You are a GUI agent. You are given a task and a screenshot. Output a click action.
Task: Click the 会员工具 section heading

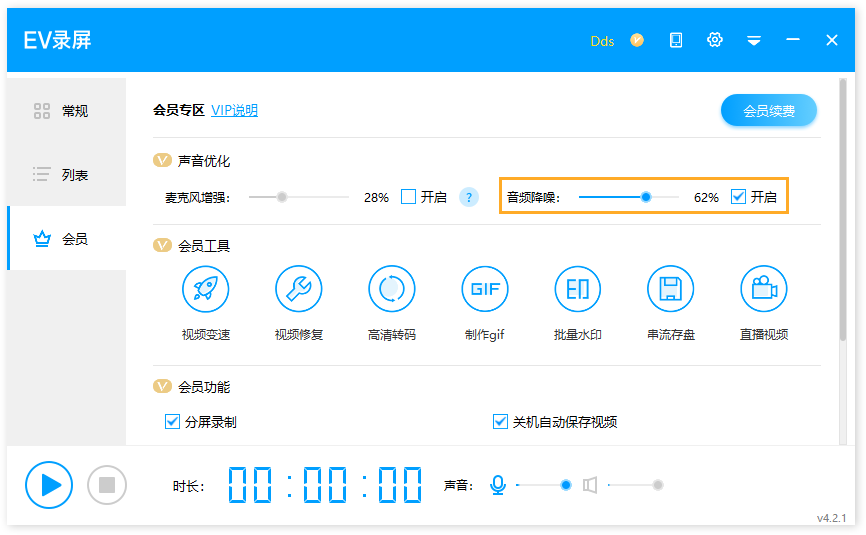point(203,246)
